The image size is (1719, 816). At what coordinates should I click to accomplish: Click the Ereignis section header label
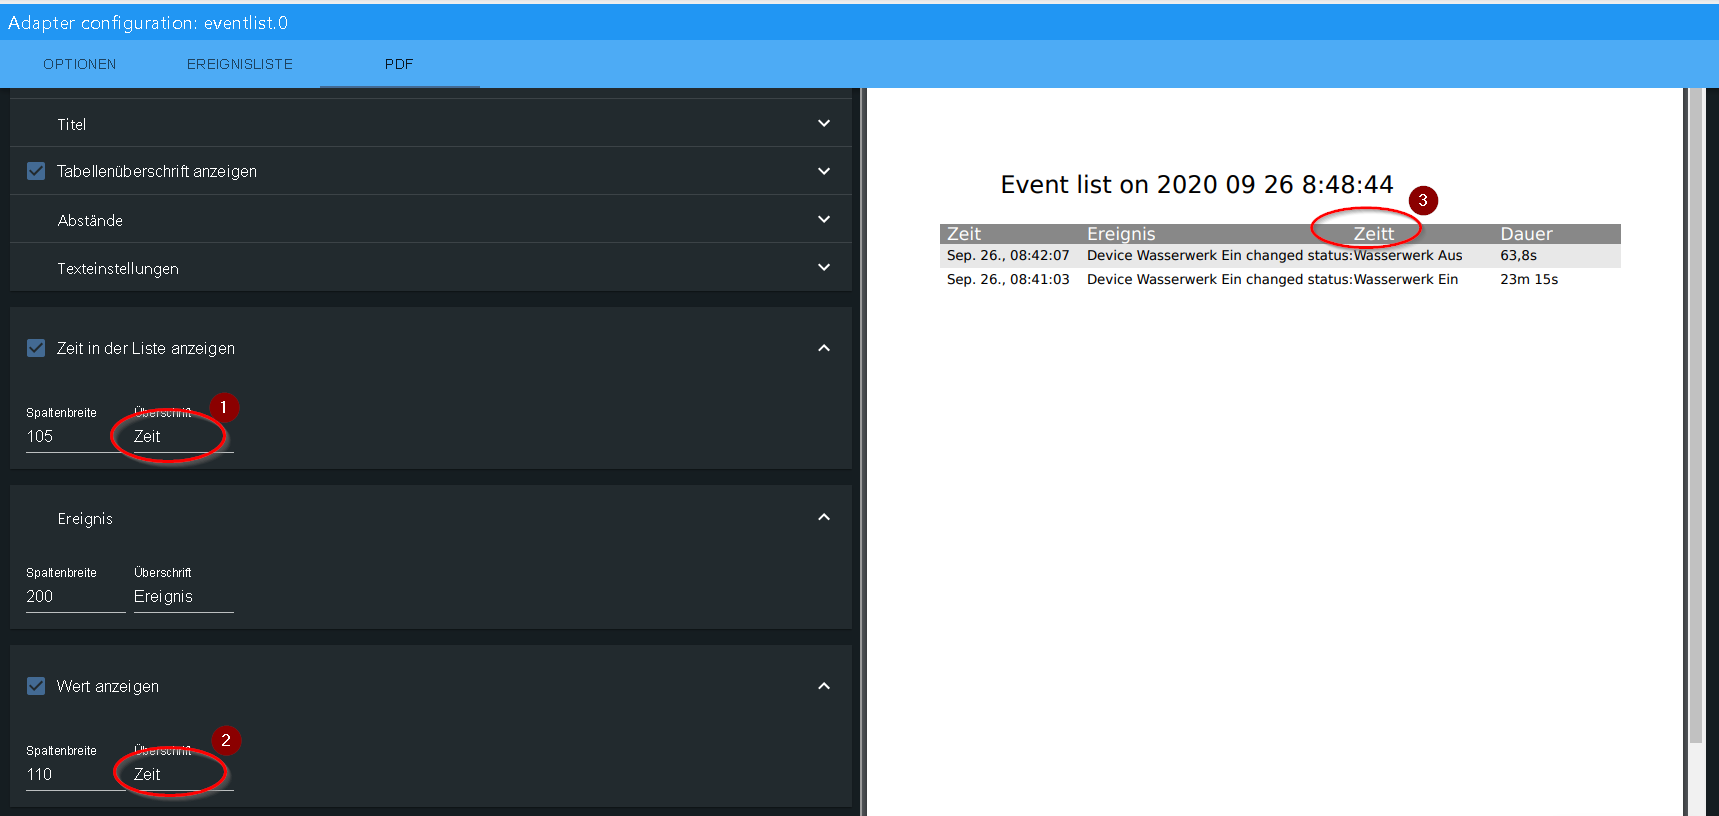pyautogui.click(x=85, y=518)
